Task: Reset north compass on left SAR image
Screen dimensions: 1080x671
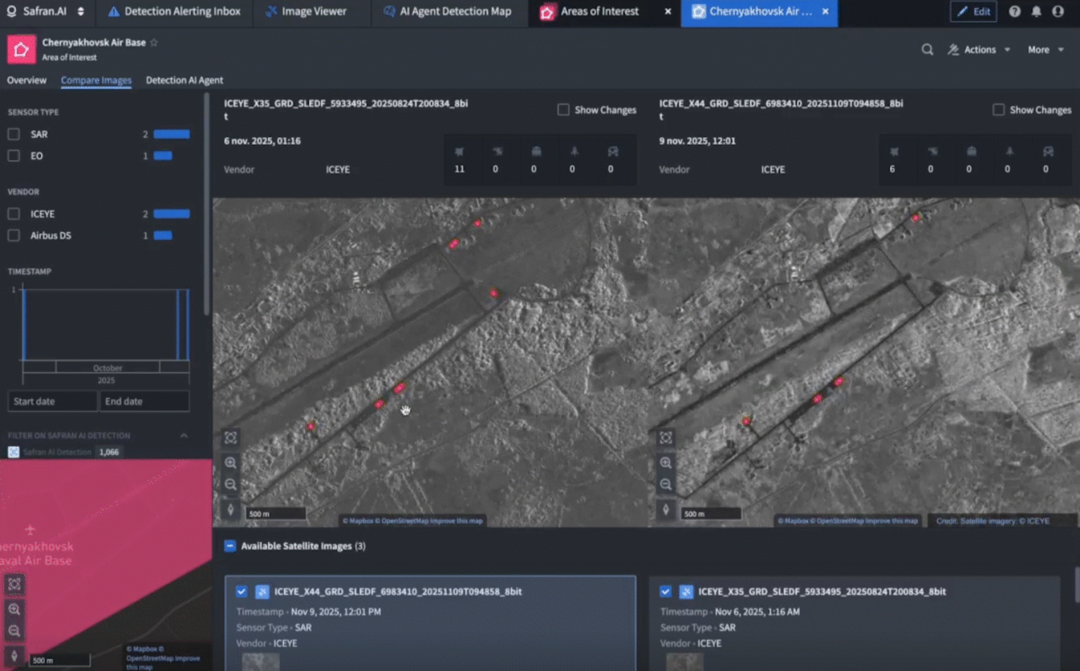Action: (x=231, y=510)
